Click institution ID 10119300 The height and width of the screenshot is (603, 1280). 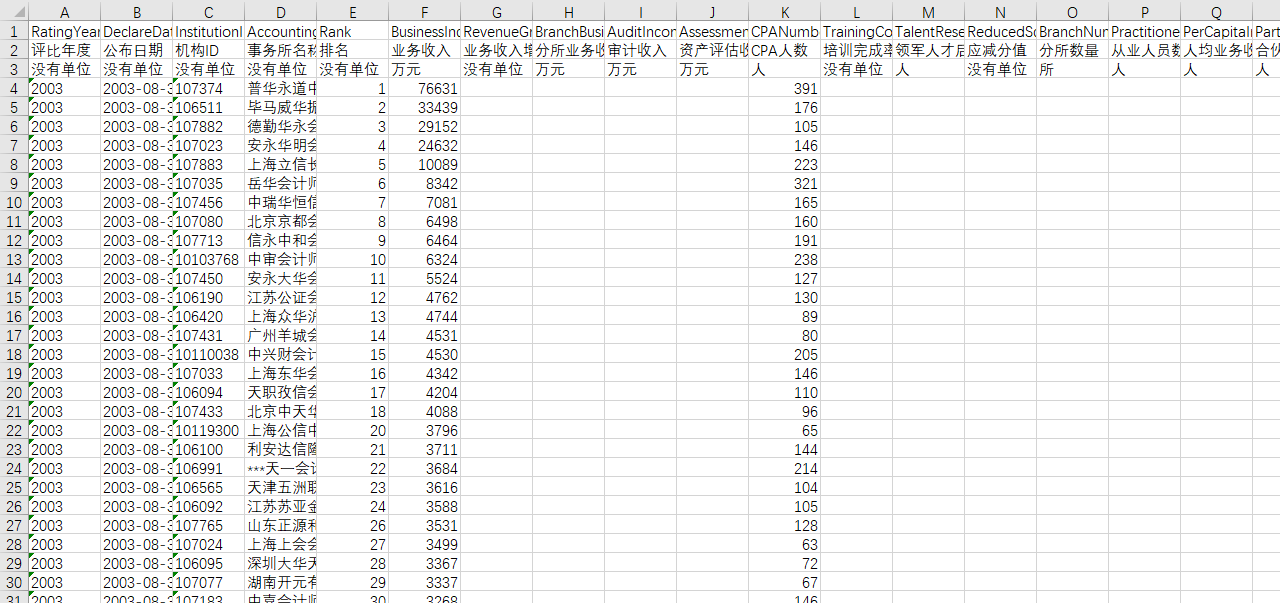[209, 430]
